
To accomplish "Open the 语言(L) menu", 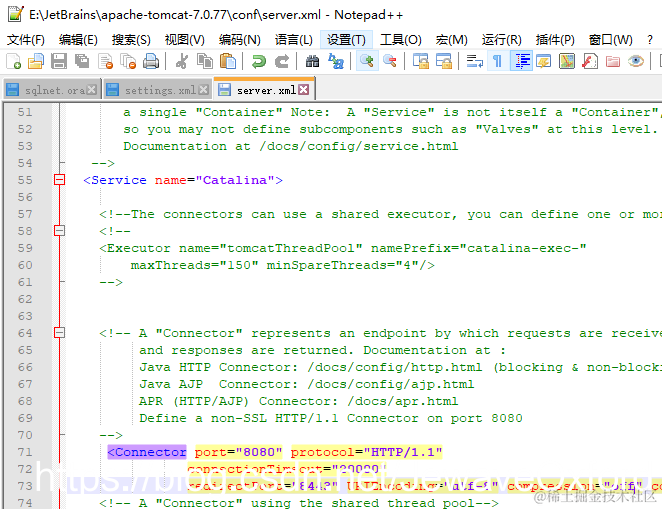I will (x=293, y=40).
